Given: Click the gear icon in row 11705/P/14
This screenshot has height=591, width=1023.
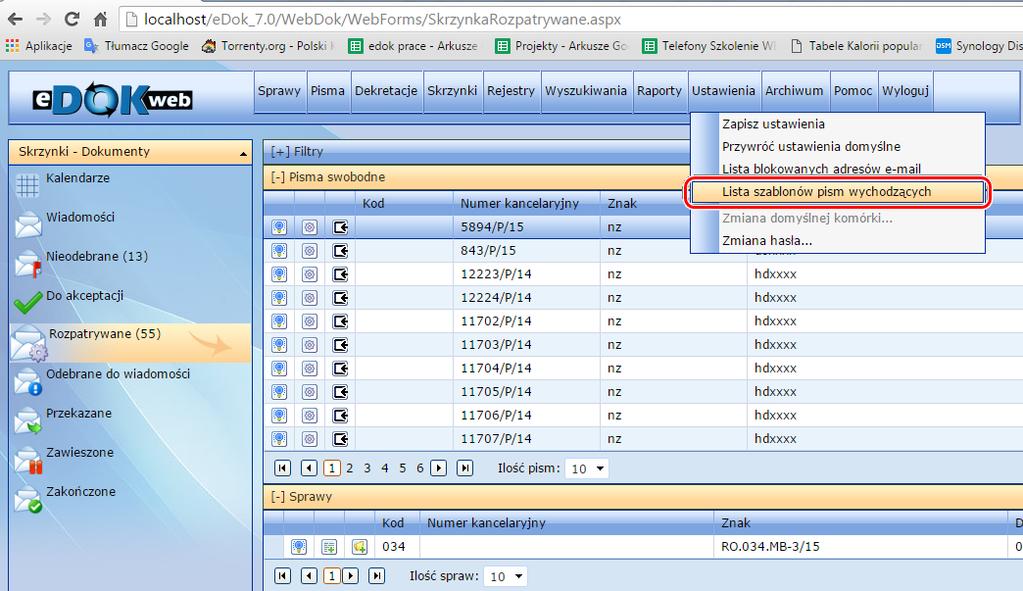Looking at the screenshot, I should [309, 391].
